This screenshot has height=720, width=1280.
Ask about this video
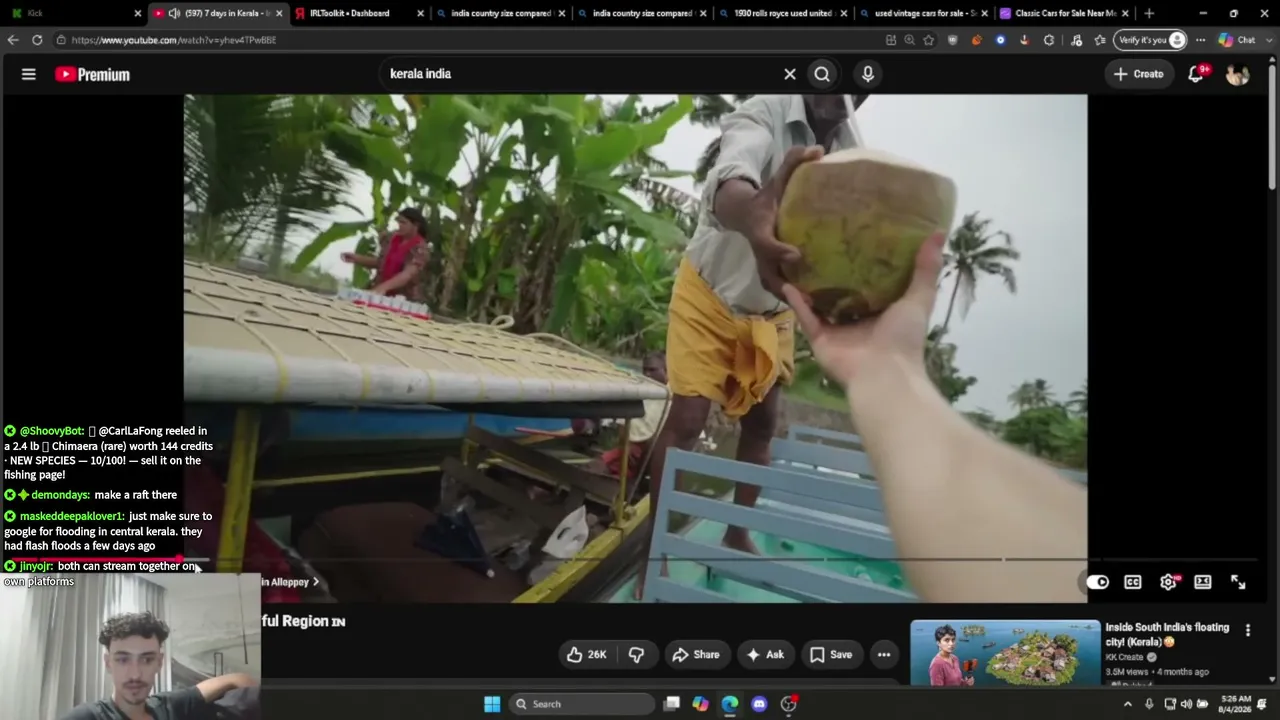765,655
